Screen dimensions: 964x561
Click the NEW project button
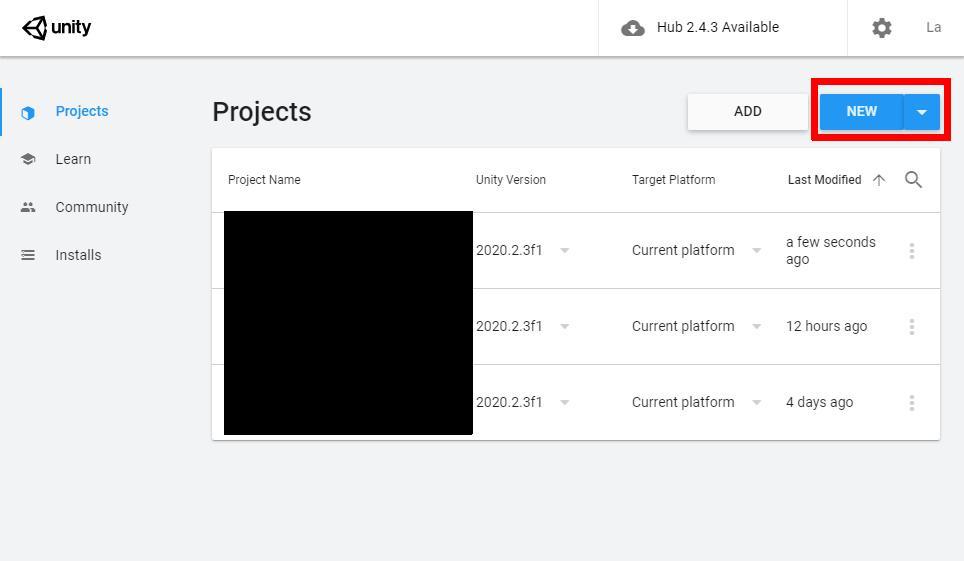click(x=861, y=111)
